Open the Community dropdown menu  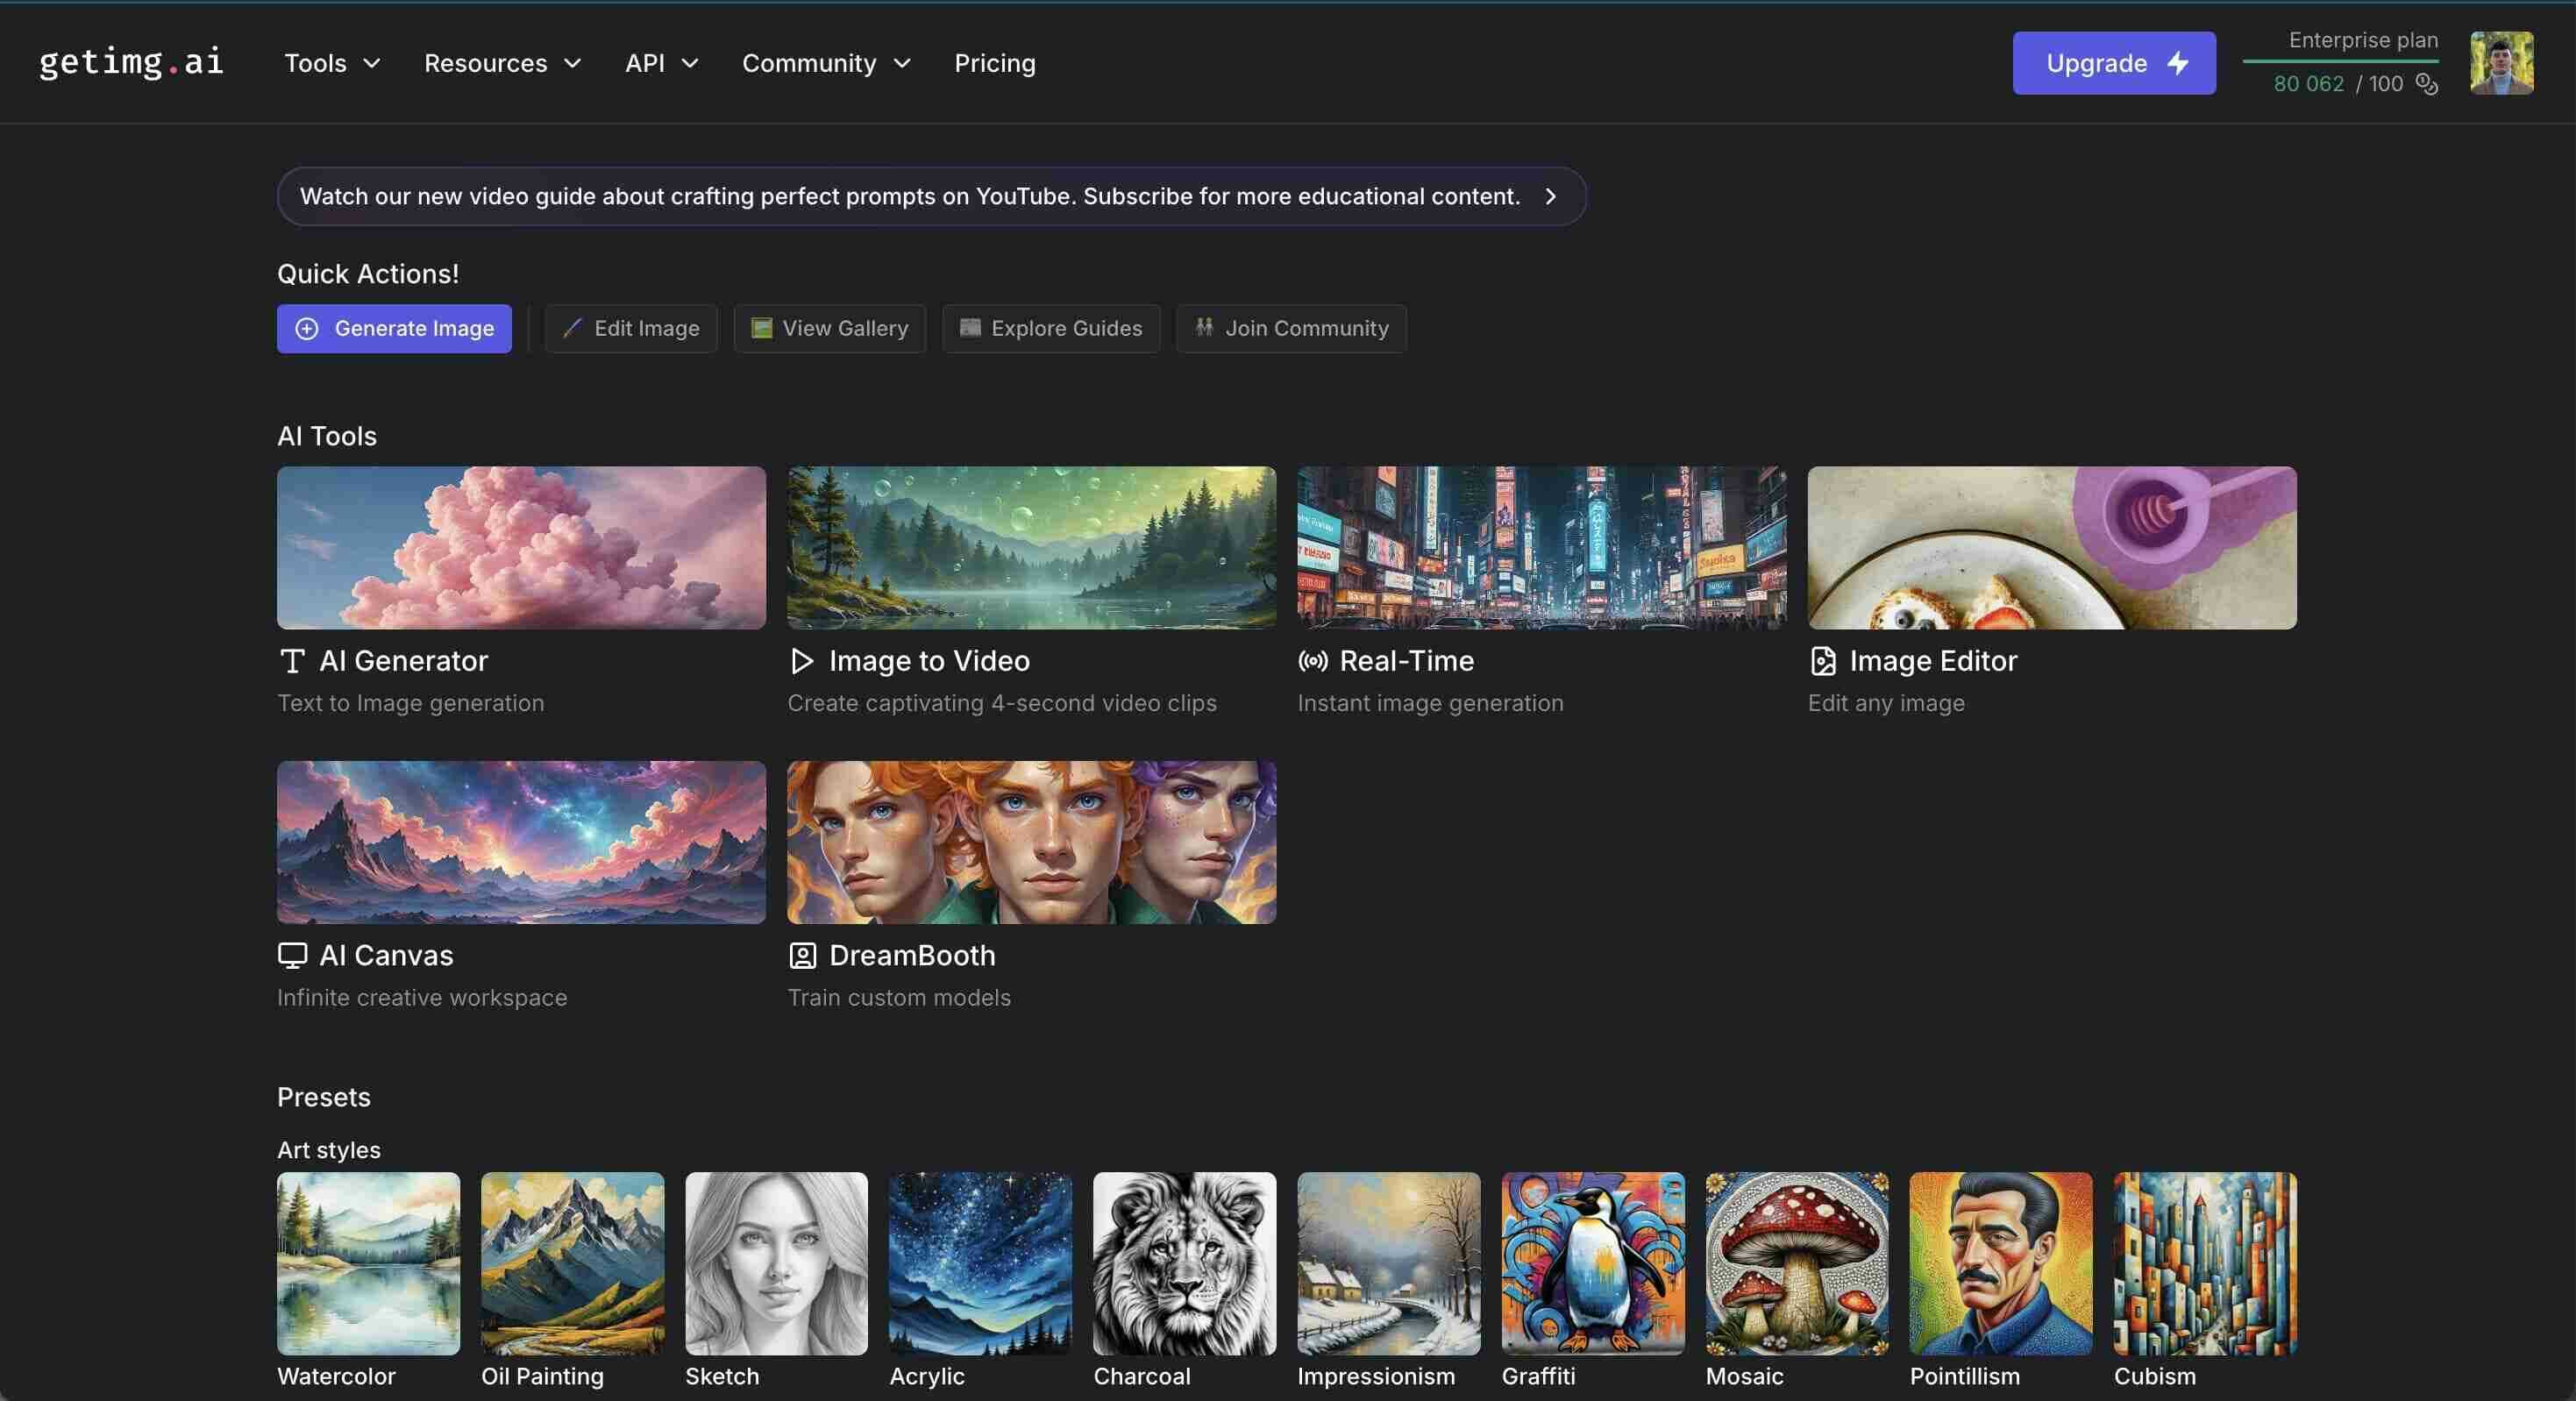(826, 63)
